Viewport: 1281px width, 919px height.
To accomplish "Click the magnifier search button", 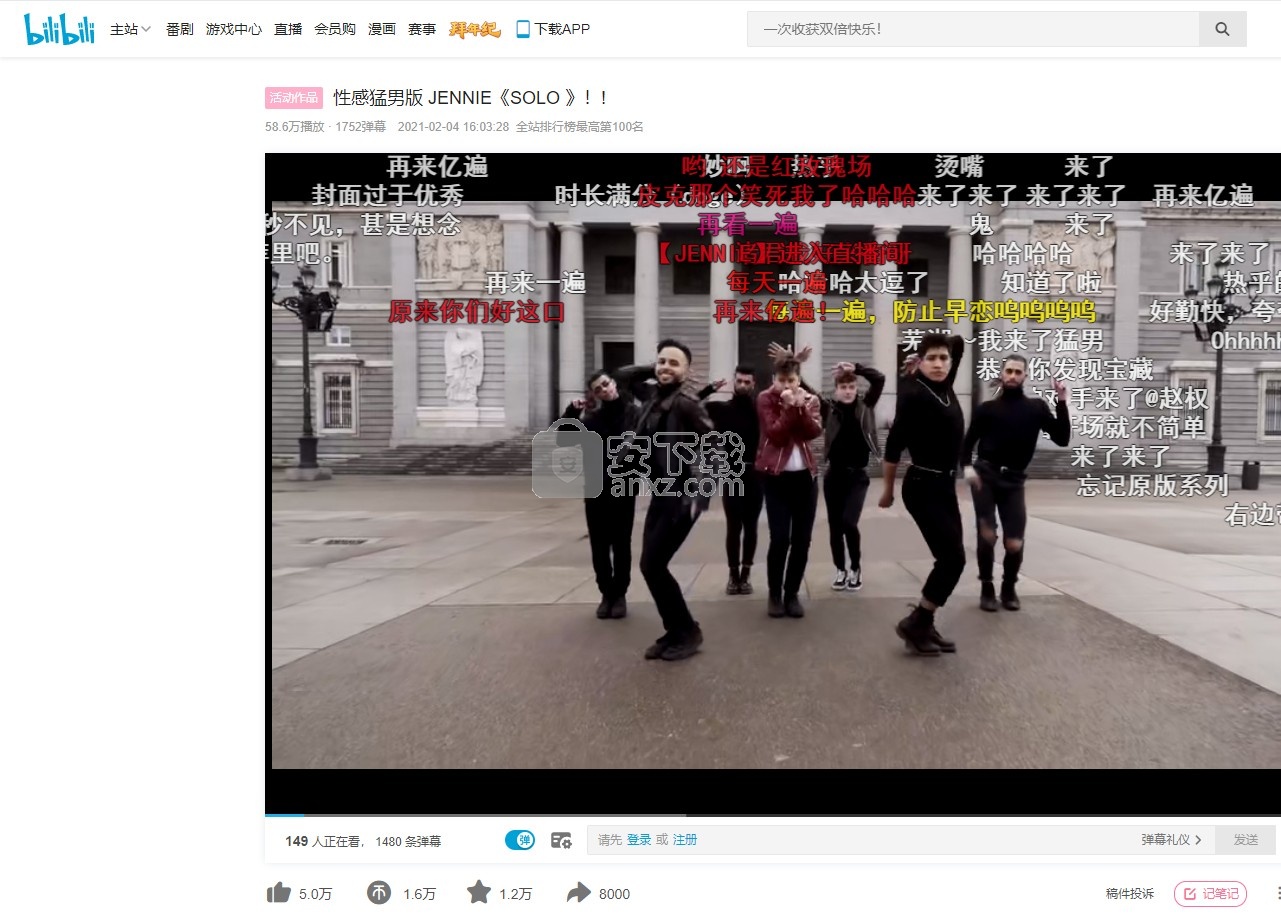I will coord(1222,29).
